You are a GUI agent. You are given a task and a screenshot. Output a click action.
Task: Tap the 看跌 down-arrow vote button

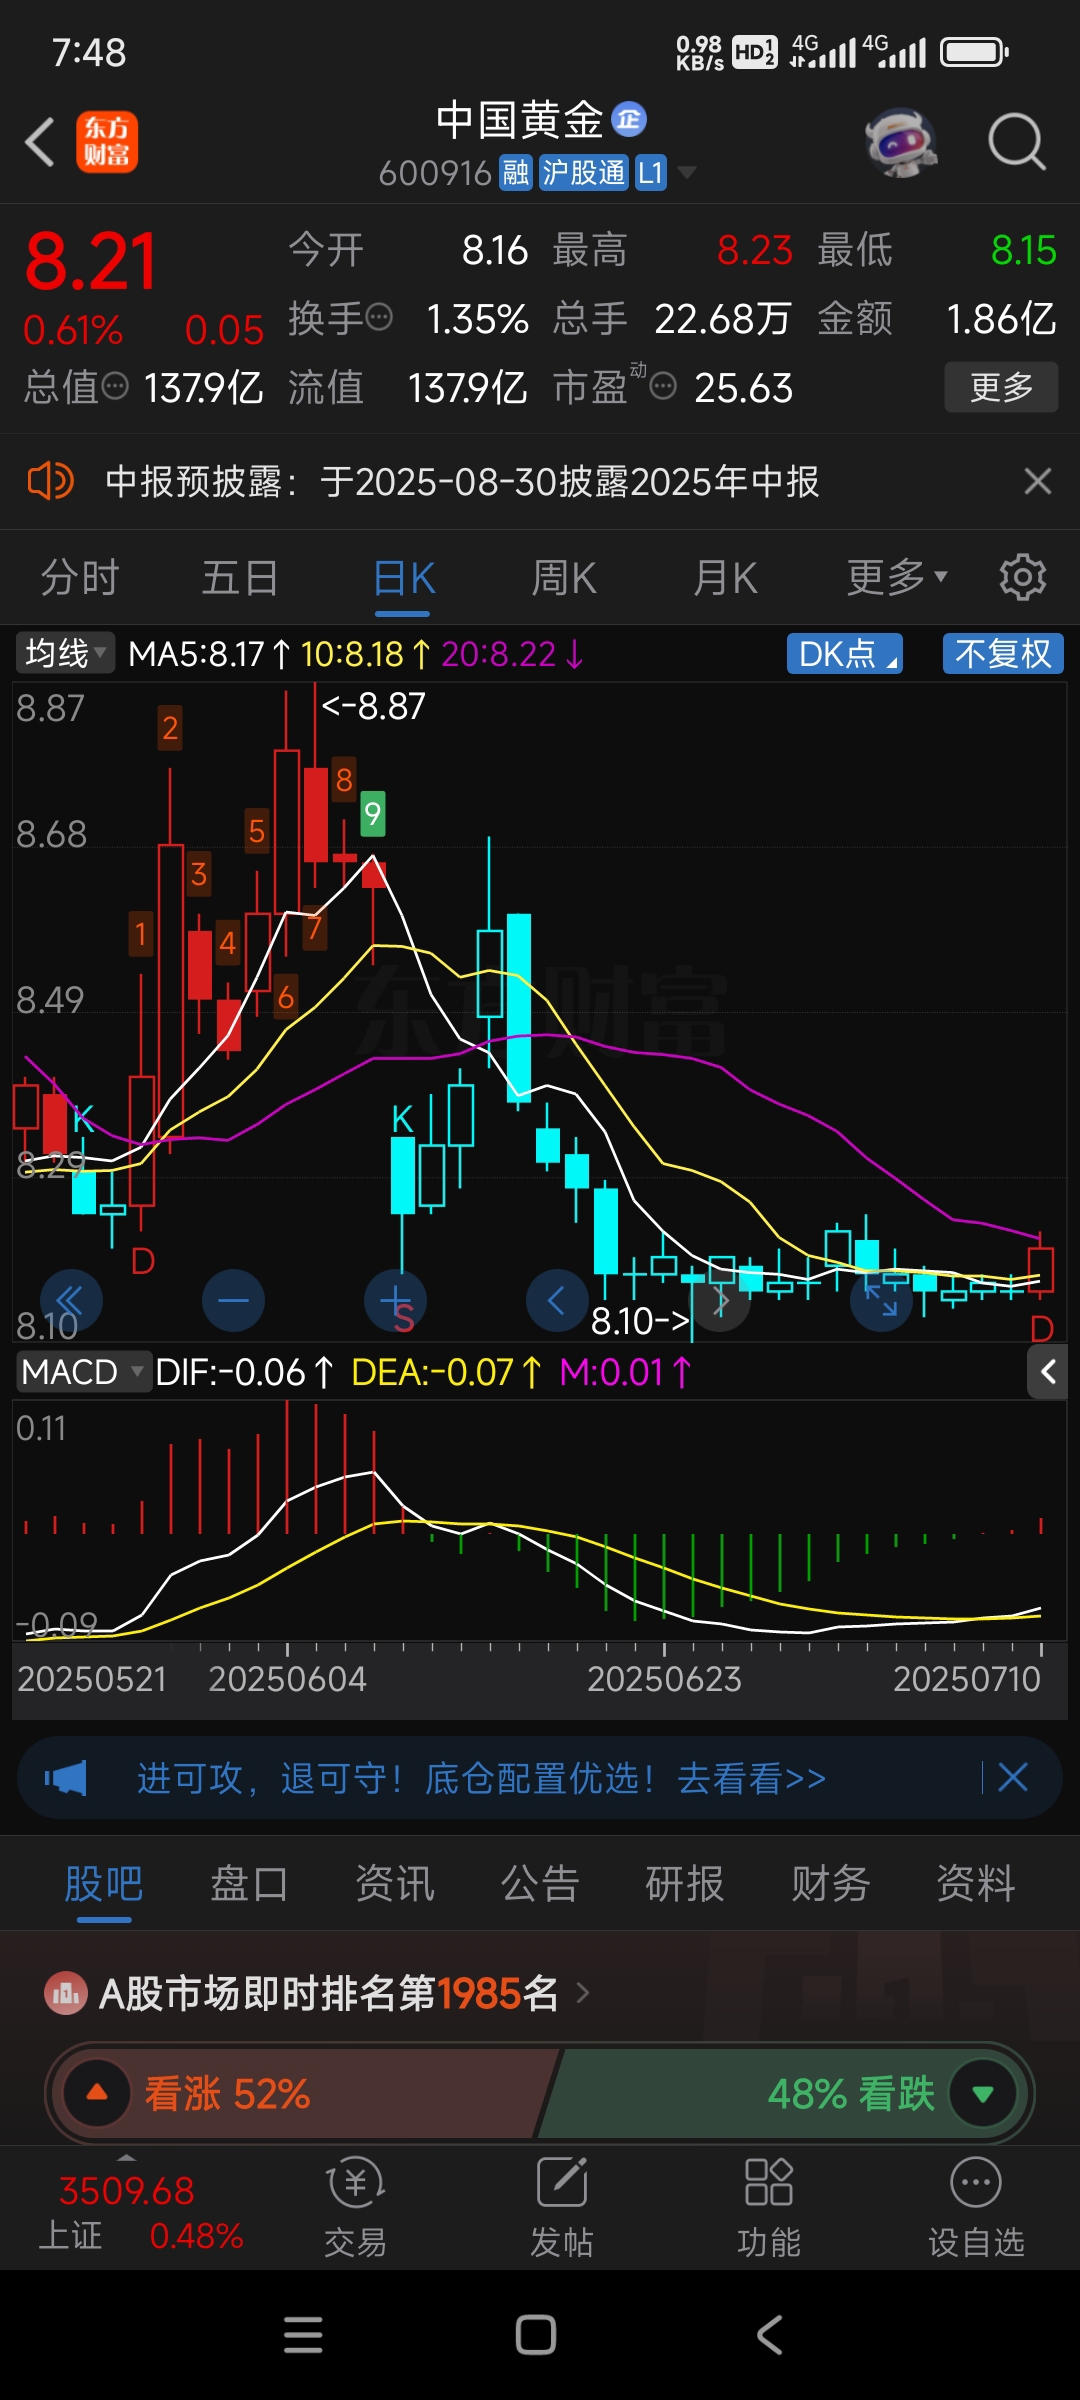[x=983, y=2093]
